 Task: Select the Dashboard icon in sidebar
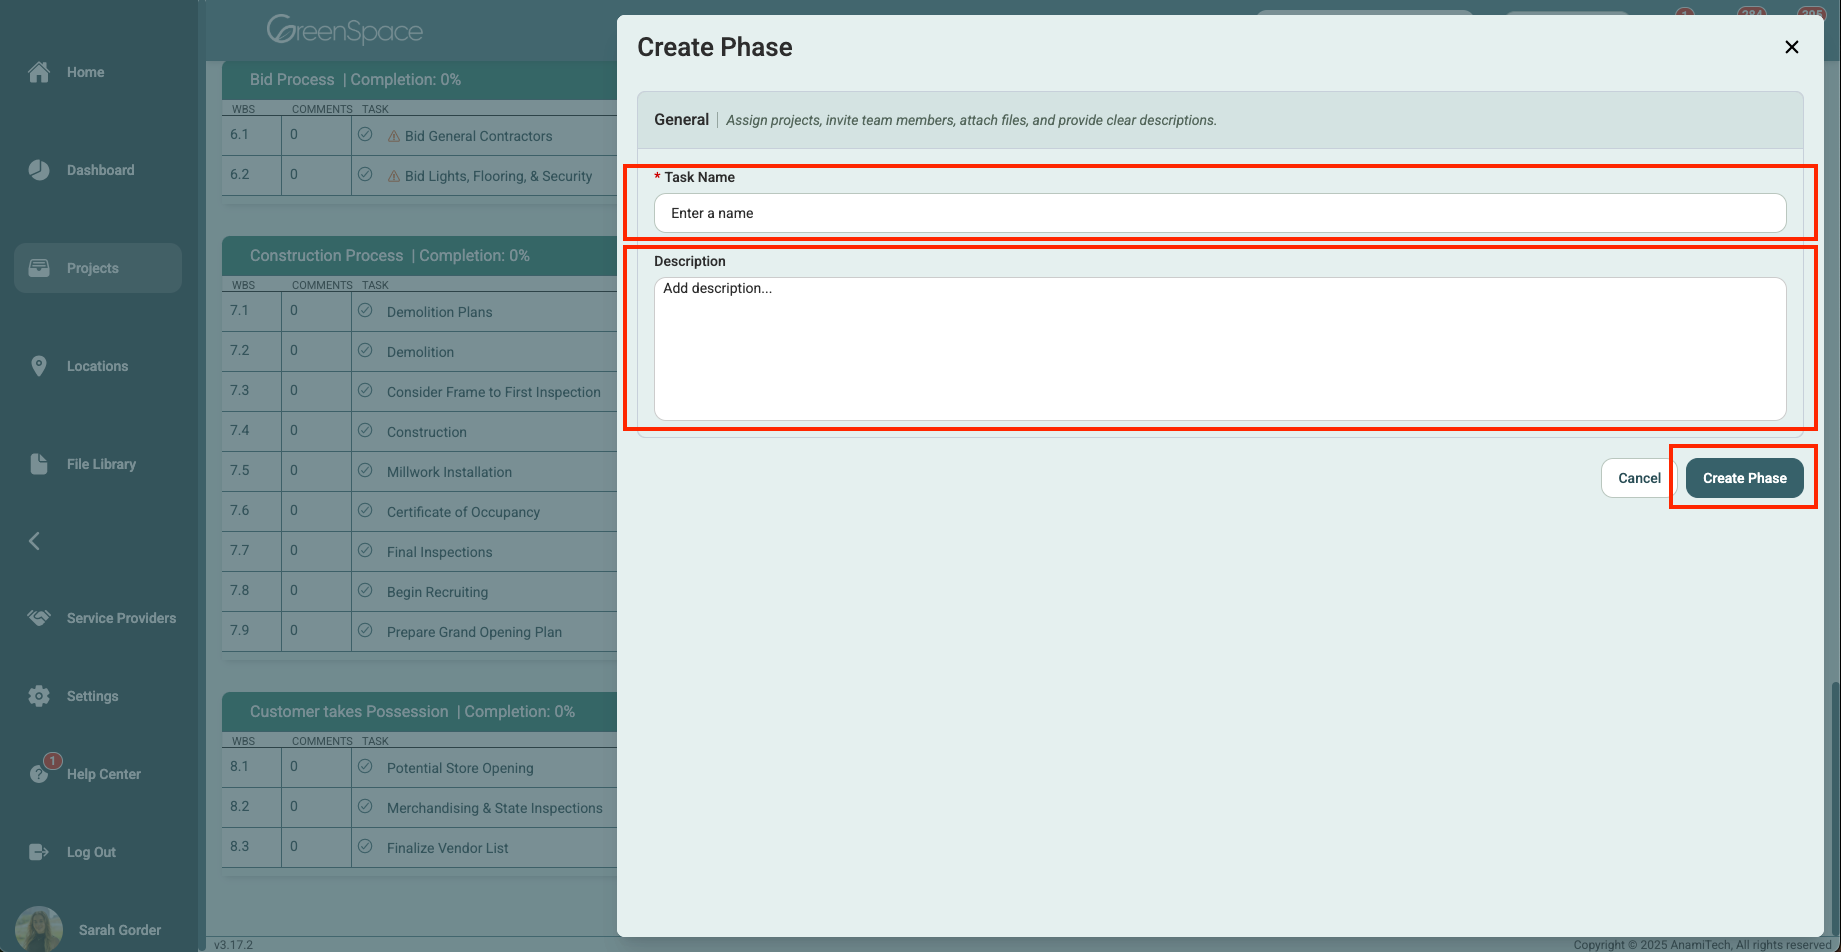tap(39, 169)
